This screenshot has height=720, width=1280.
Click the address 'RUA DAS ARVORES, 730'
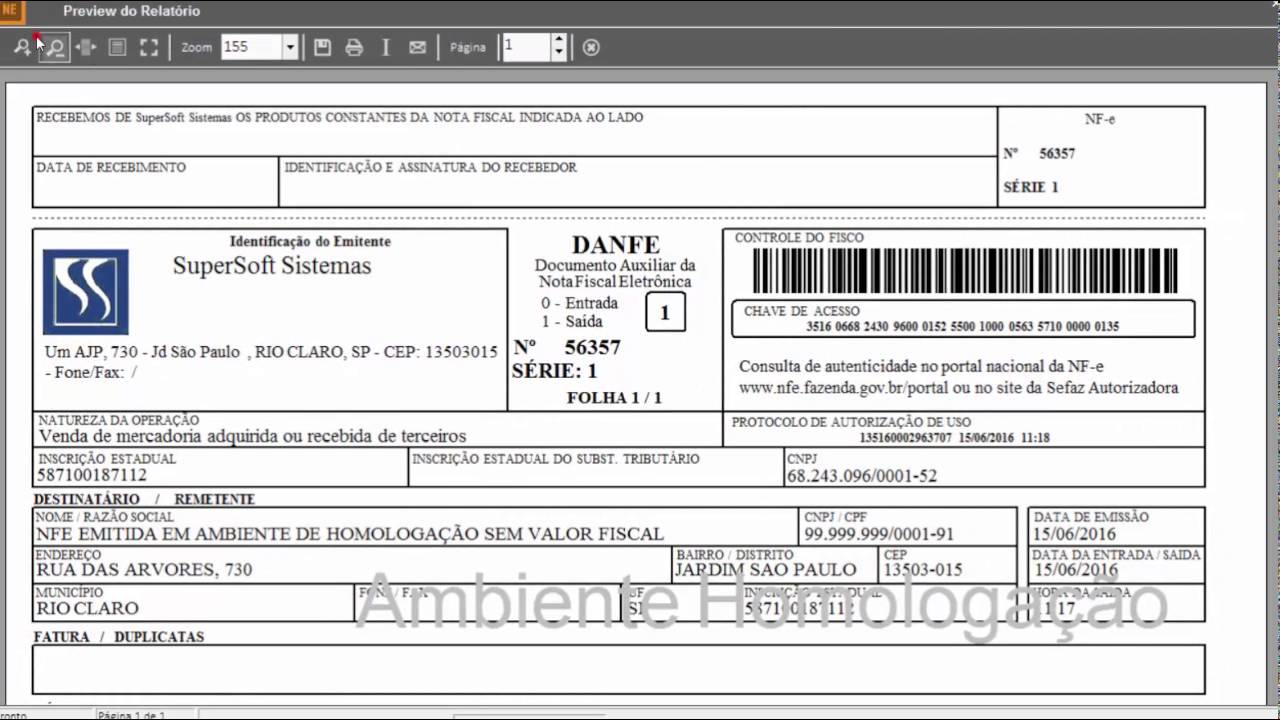(144, 570)
